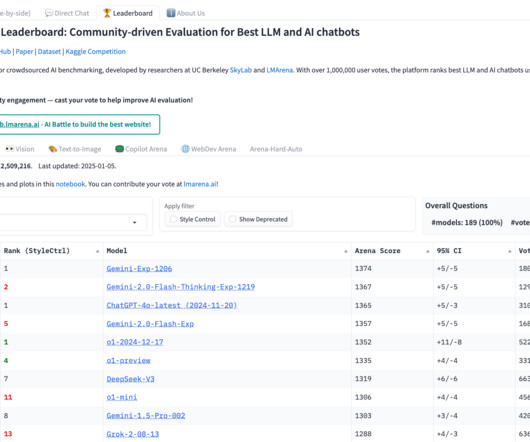
Task: Click the #models: 189 (100%) text
Action: coord(467,223)
